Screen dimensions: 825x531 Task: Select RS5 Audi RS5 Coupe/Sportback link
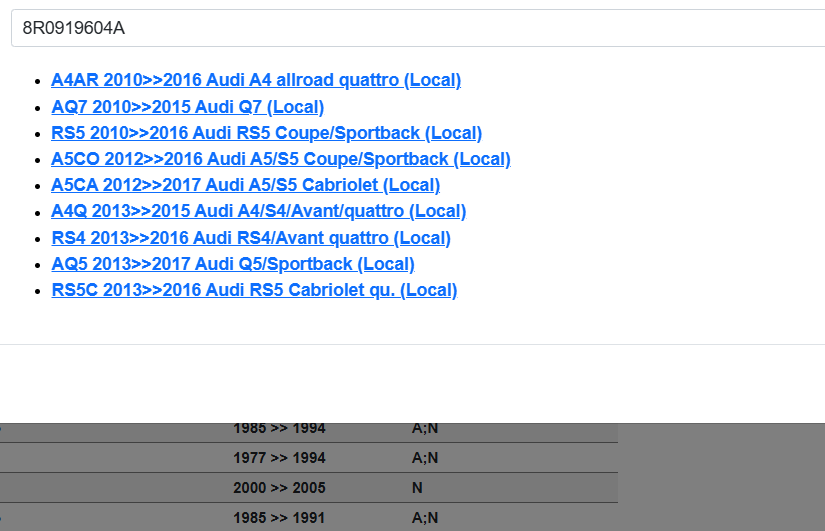[266, 133]
